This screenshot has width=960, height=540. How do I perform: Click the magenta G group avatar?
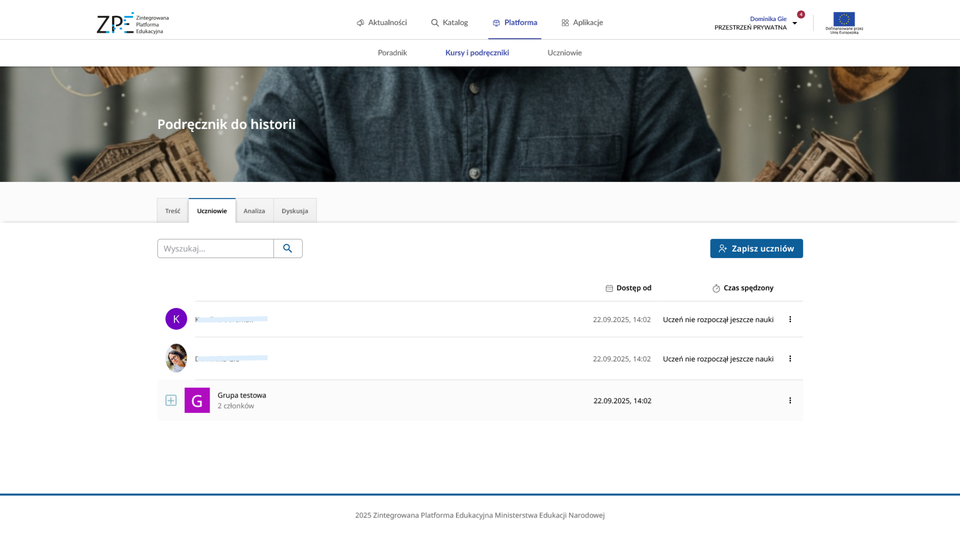(x=197, y=400)
